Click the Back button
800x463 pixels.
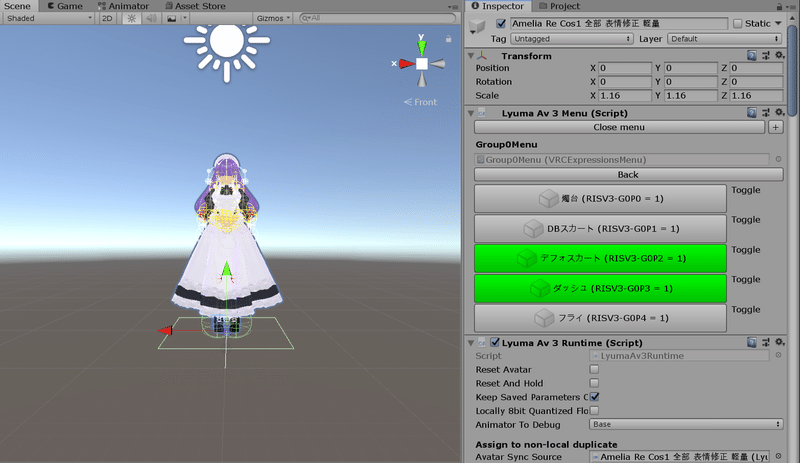(x=629, y=175)
